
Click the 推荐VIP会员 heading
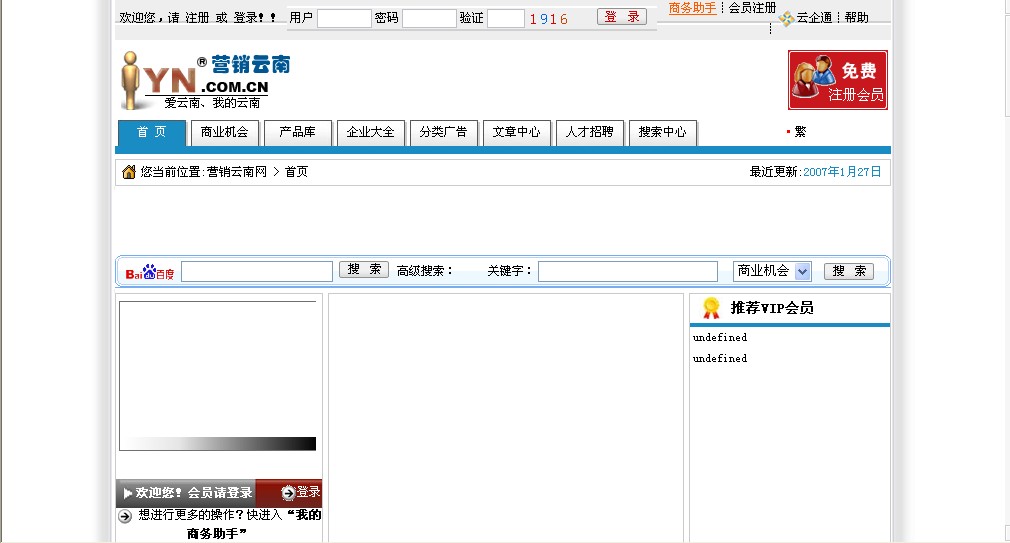coord(772,308)
